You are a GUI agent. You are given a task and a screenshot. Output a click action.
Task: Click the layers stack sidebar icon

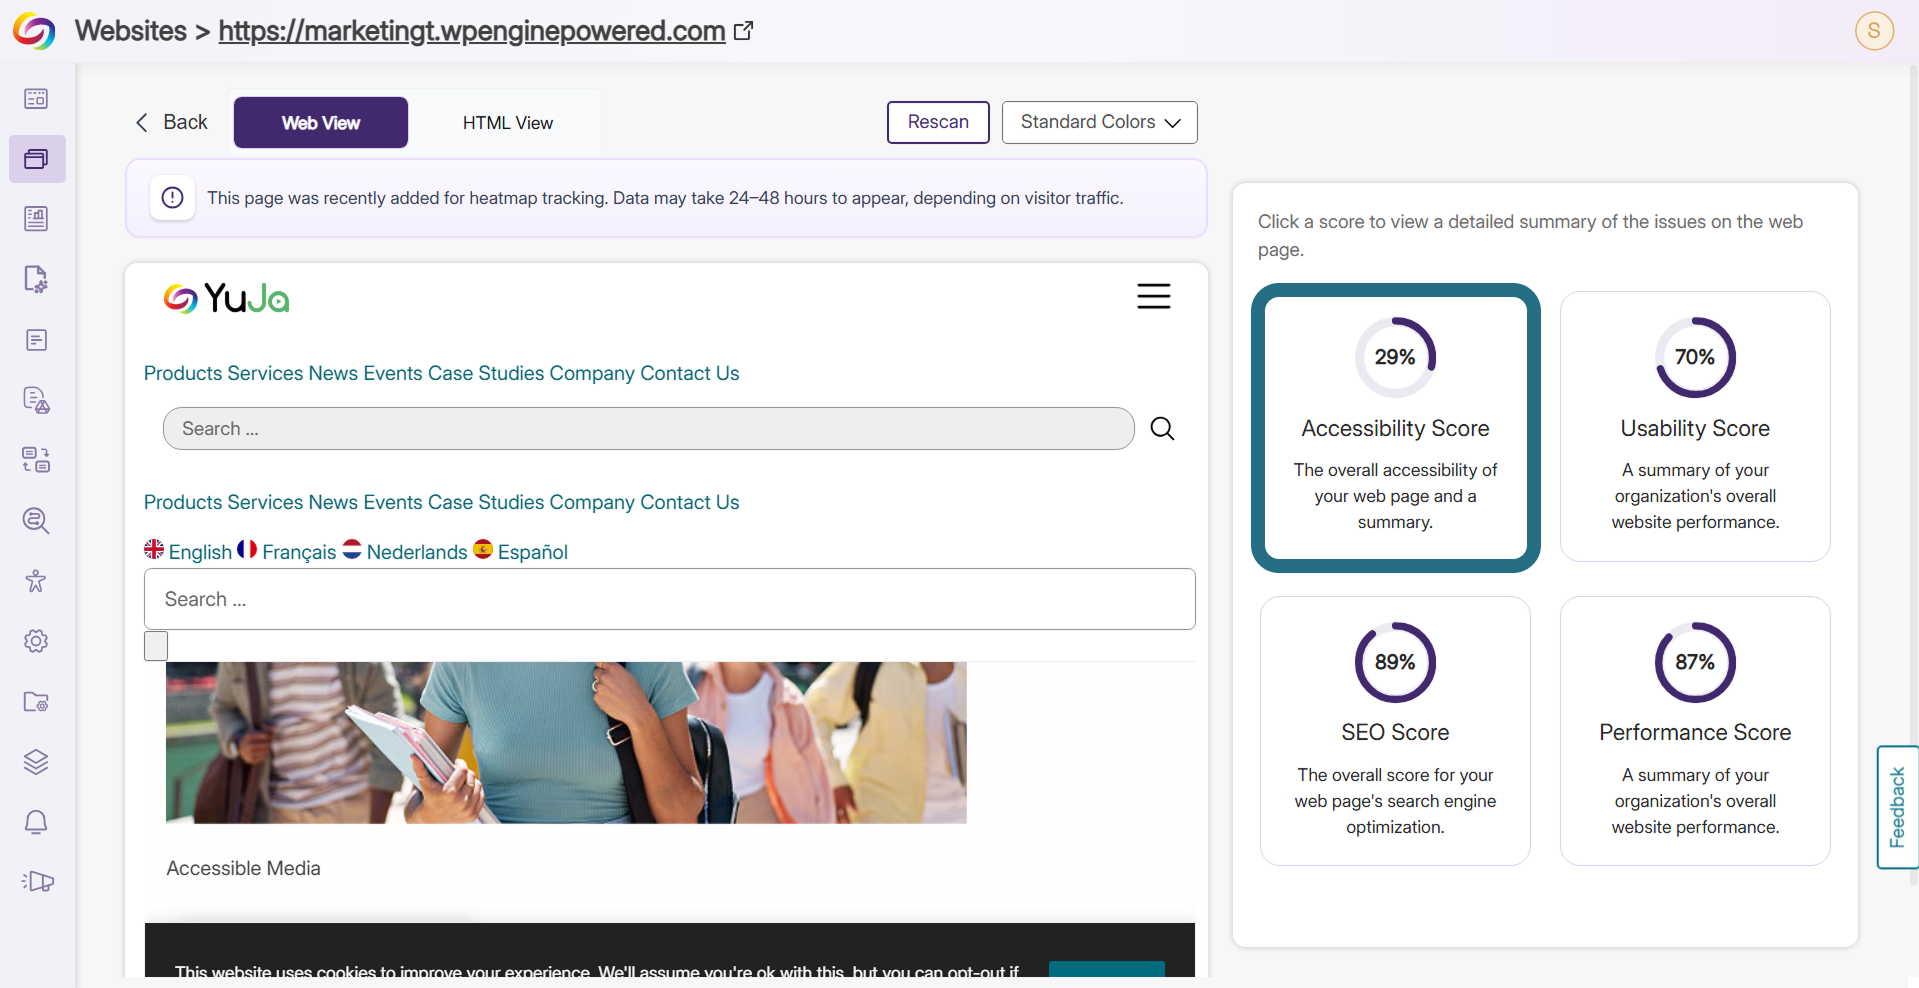pyautogui.click(x=36, y=762)
